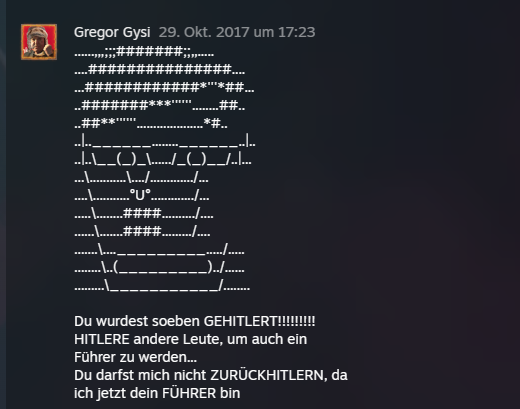
Task: Click the ASCII row with asterisks and hashes
Action: [x=164, y=88]
